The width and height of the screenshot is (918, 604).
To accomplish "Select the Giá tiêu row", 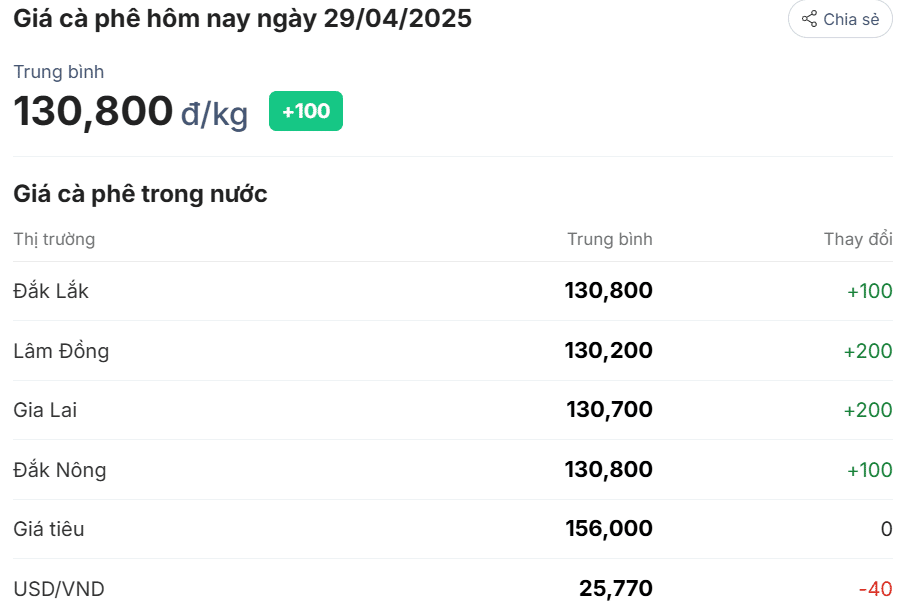I will tap(453, 529).
